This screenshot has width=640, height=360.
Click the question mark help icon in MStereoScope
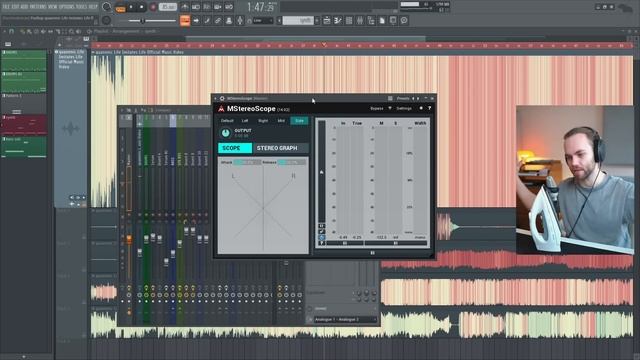pos(429,108)
